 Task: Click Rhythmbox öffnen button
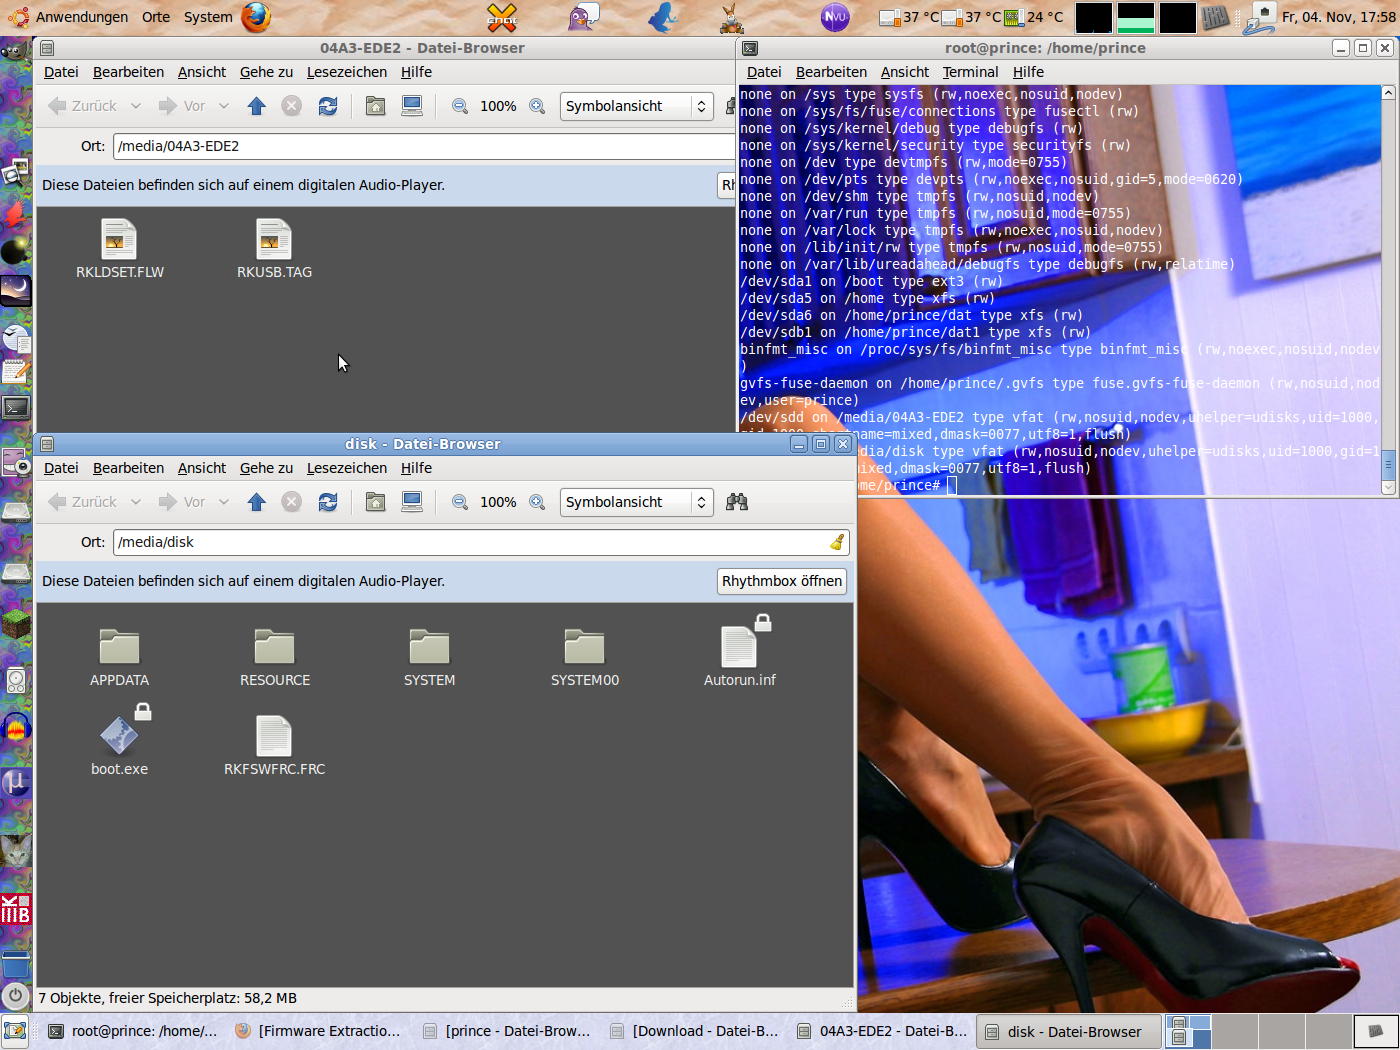[782, 581]
